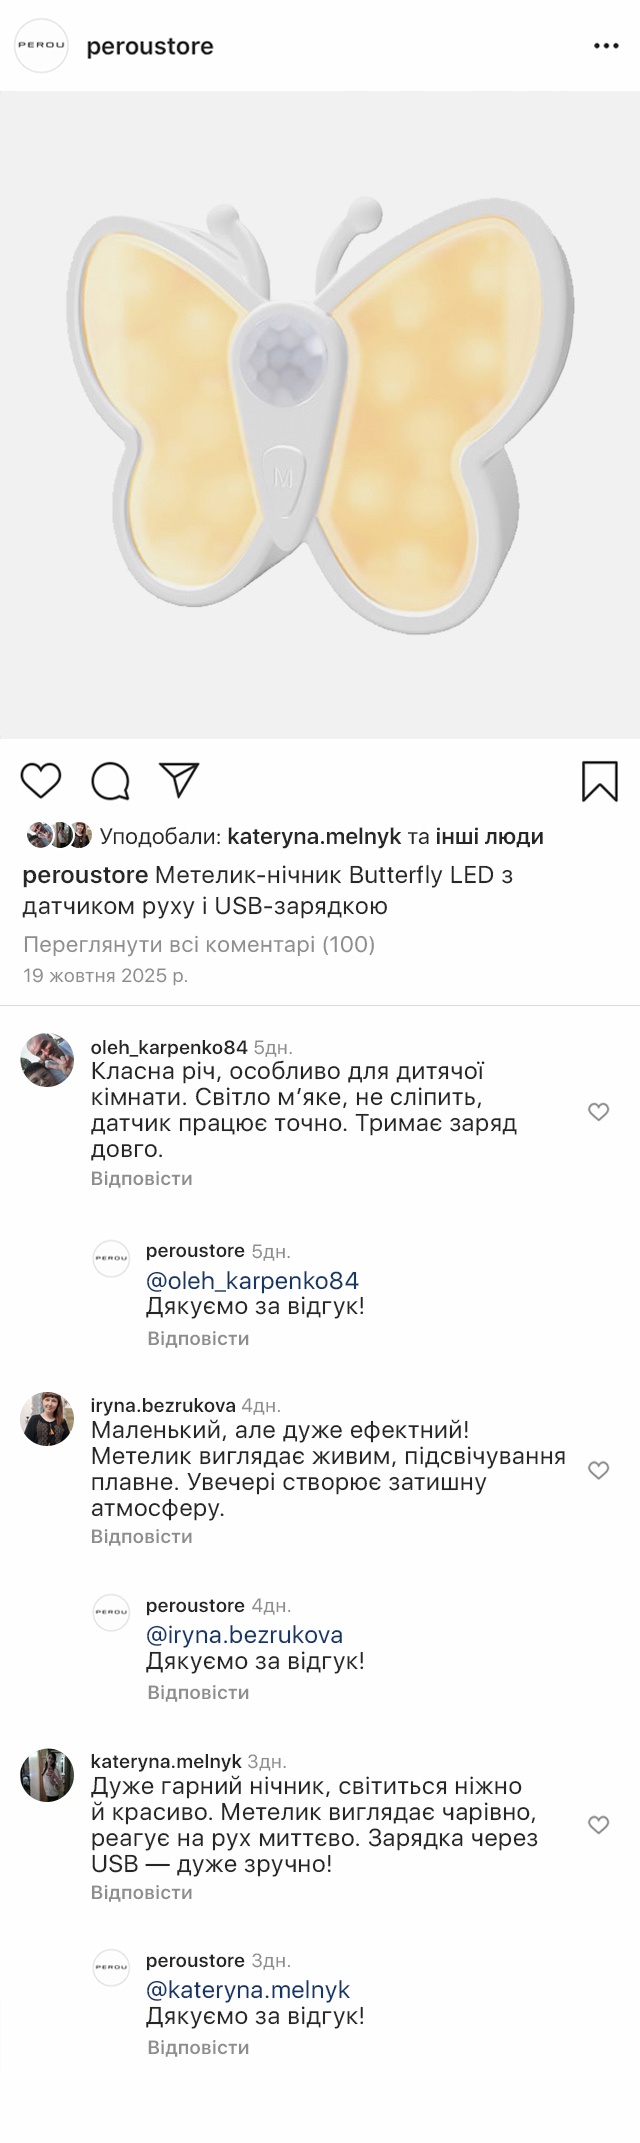The image size is (640, 2143).
Task: Heart kateryna.melnyk's comment about the night light
Action: pyautogui.click(x=598, y=1825)
